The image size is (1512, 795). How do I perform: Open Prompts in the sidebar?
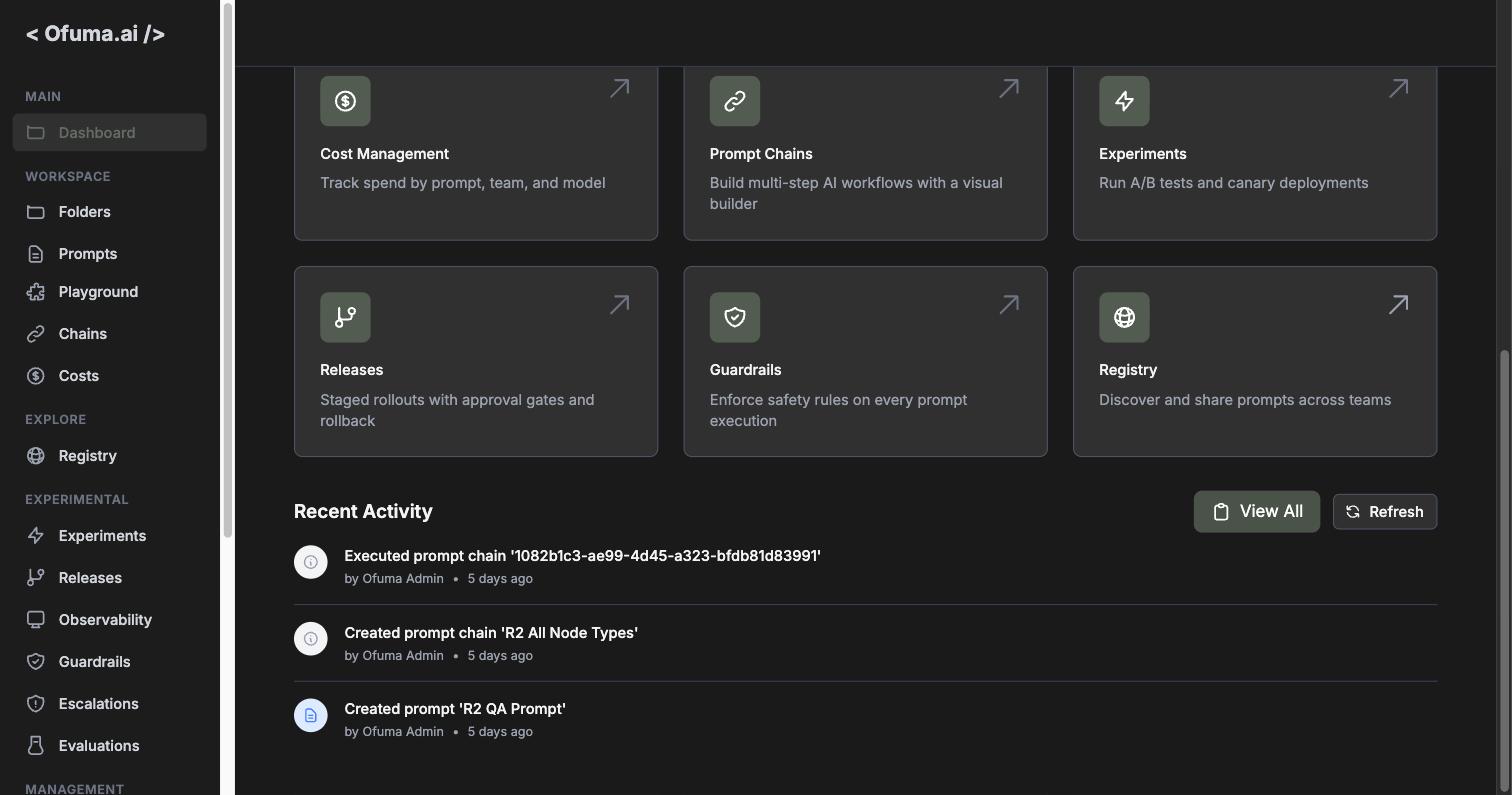tap(110, 254)
